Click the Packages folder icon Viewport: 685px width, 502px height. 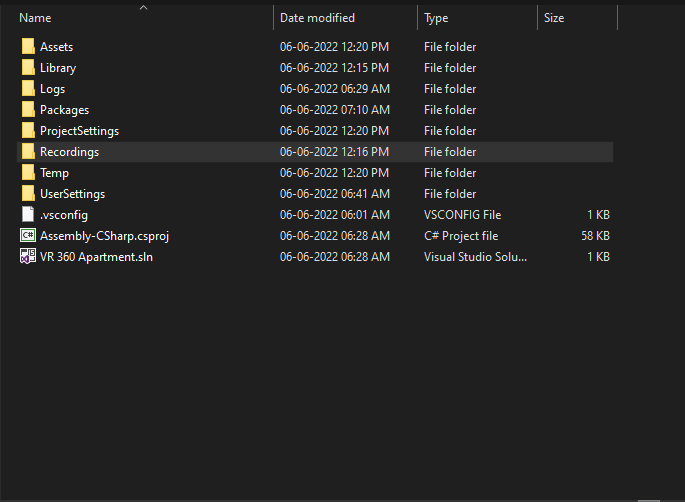coord(28,109)
